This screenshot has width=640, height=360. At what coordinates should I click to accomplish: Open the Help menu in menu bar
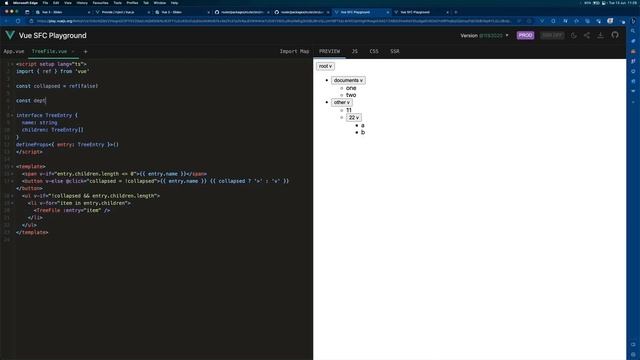pyautogui.click(x=174, y=3)
